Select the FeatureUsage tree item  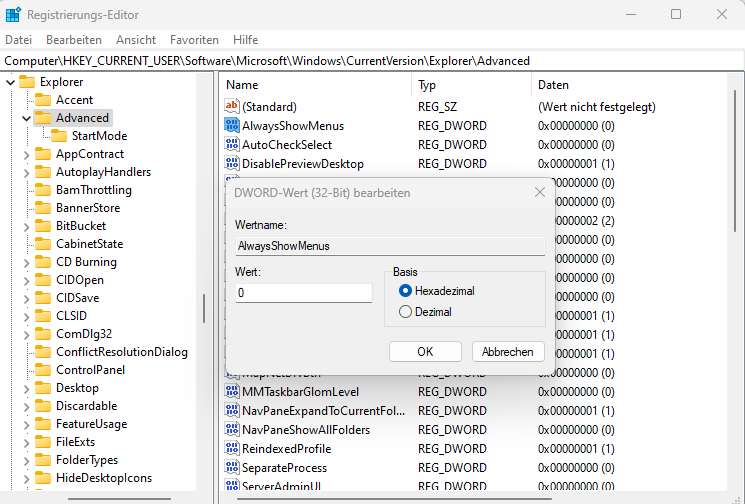(x=92, y=424)
